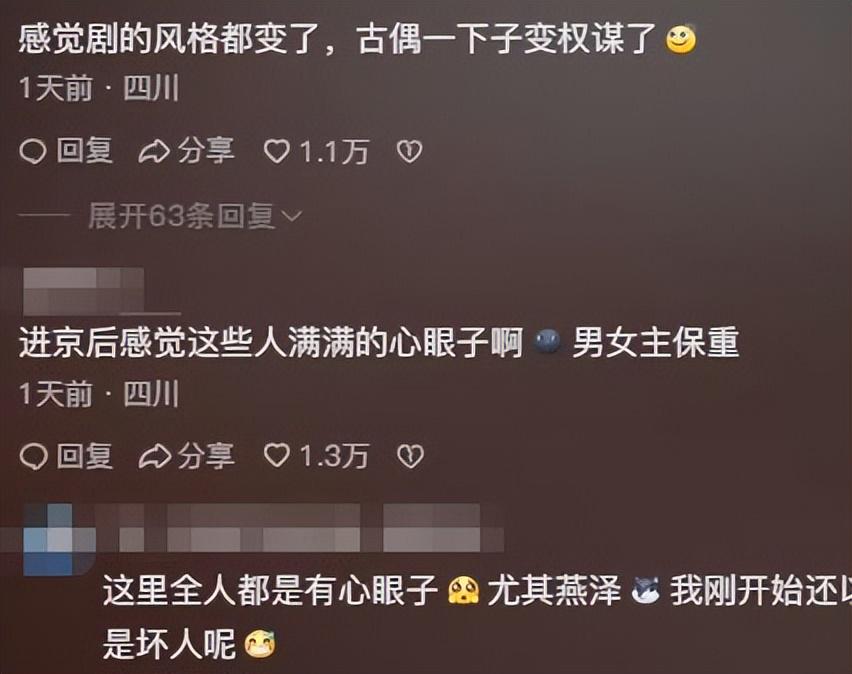Screen dimensions: 852x674
Task: Click the reply bubble icon on second comment
Action: [33, 457]
